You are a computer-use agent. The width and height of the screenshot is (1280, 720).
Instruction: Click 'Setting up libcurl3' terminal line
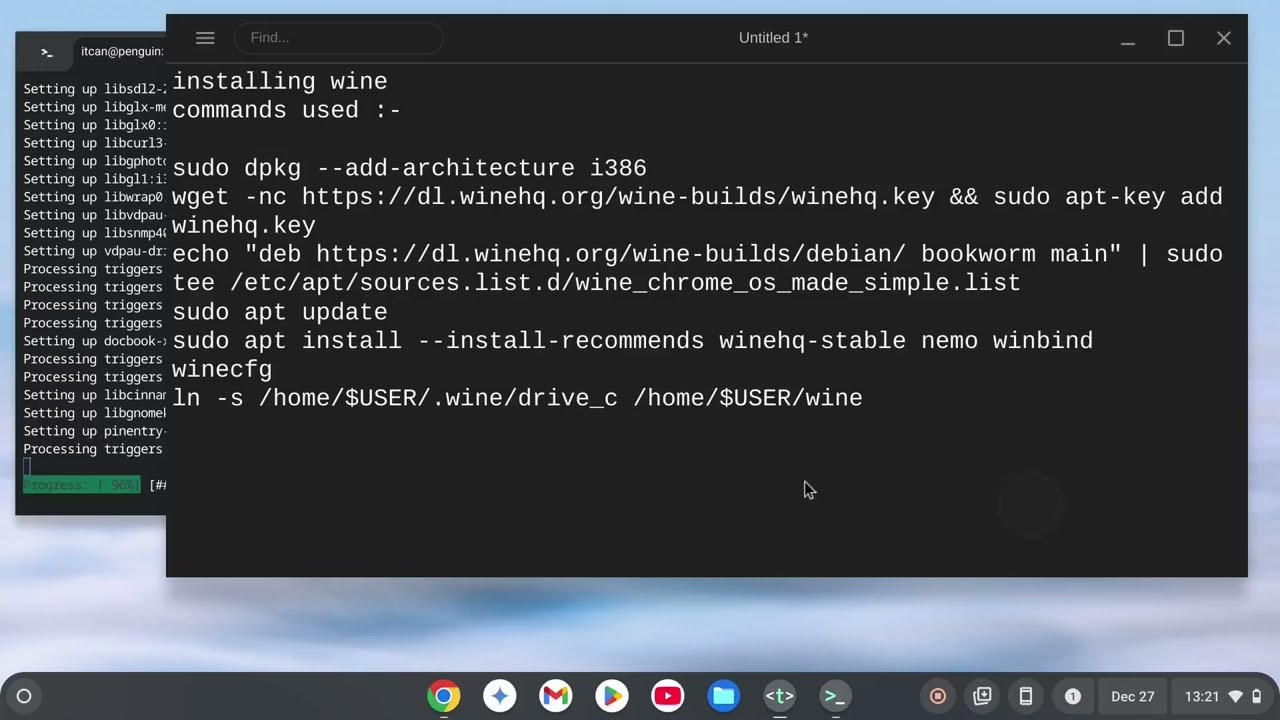(95, 143)
